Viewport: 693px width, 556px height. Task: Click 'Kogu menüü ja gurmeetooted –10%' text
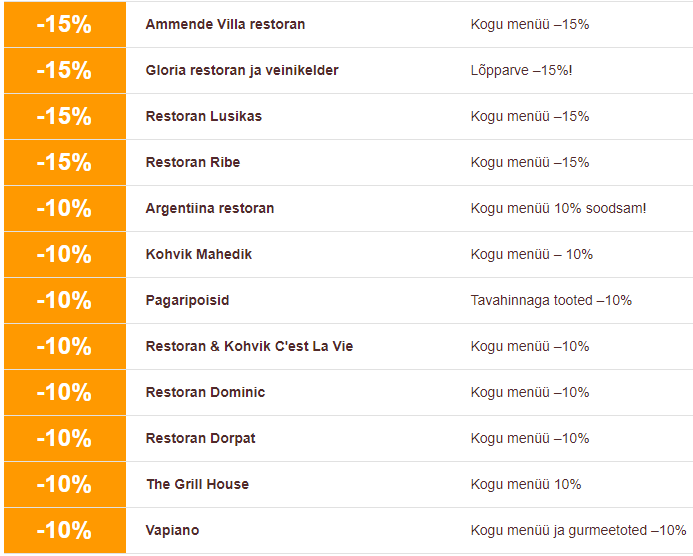[578, 530]
